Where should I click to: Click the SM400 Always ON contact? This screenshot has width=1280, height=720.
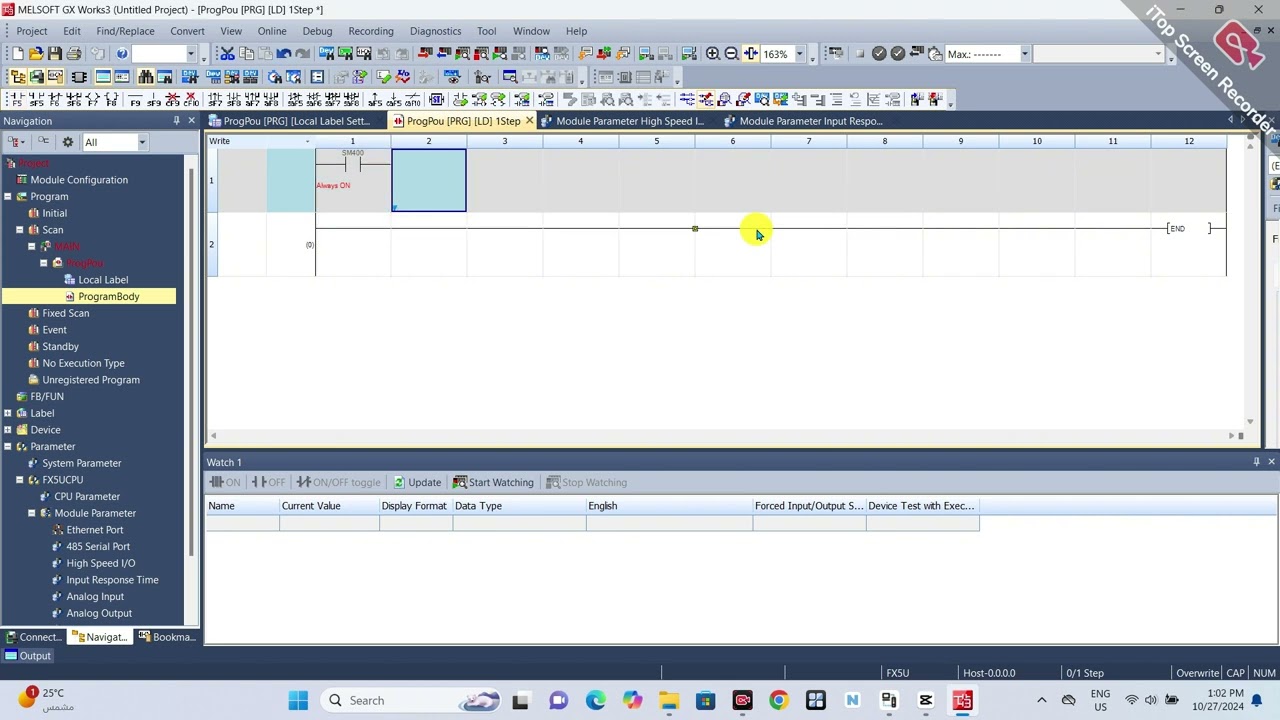click(x=352, y=165)
